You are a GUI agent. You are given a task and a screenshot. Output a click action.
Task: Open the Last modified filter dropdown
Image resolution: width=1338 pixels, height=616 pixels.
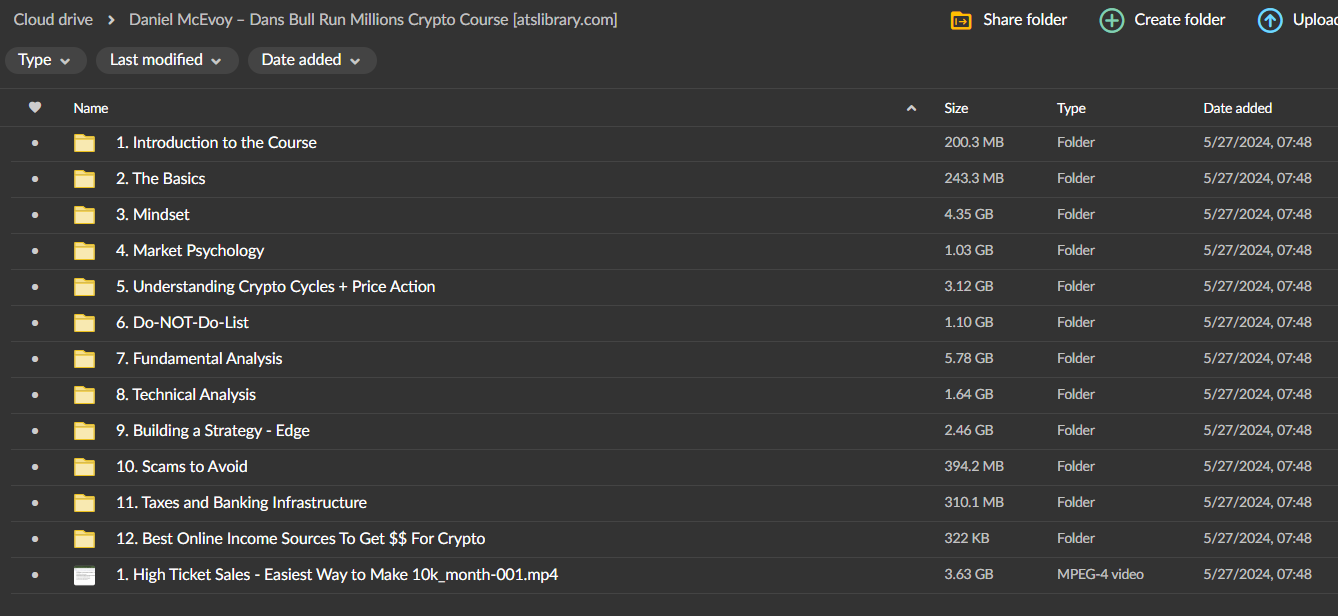(x=167, y=60)
